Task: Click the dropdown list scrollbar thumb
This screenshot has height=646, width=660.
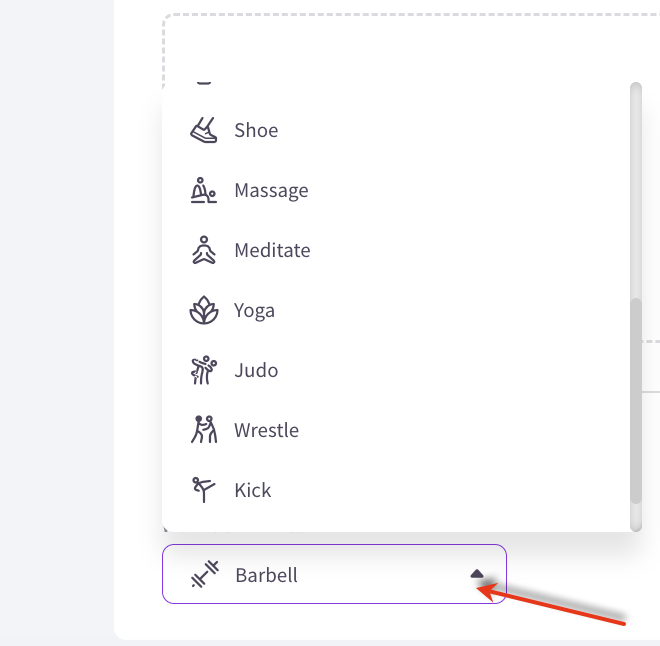Action: point(636,401)
